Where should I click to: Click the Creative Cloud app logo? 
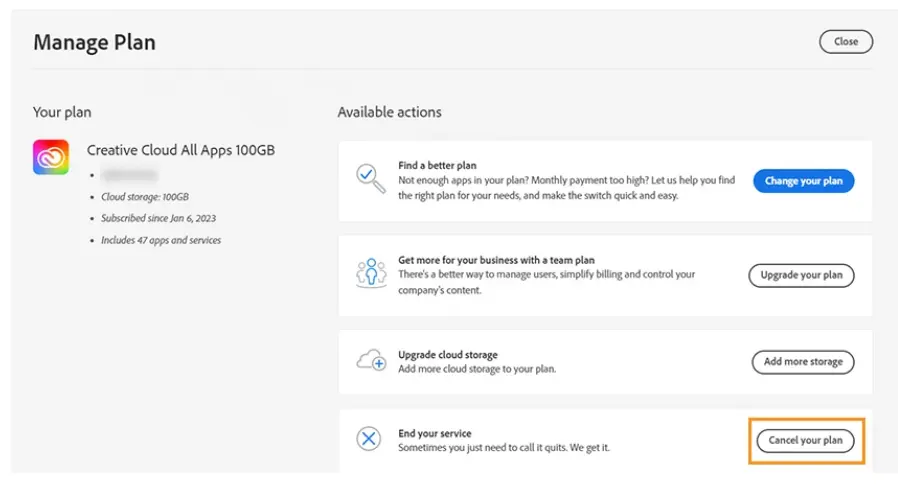[51, 157]
